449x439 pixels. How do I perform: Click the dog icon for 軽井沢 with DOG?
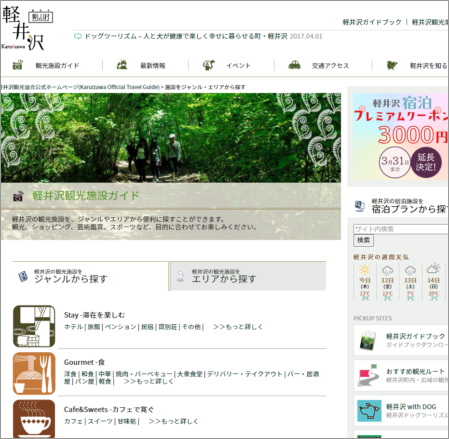[369, 411]
